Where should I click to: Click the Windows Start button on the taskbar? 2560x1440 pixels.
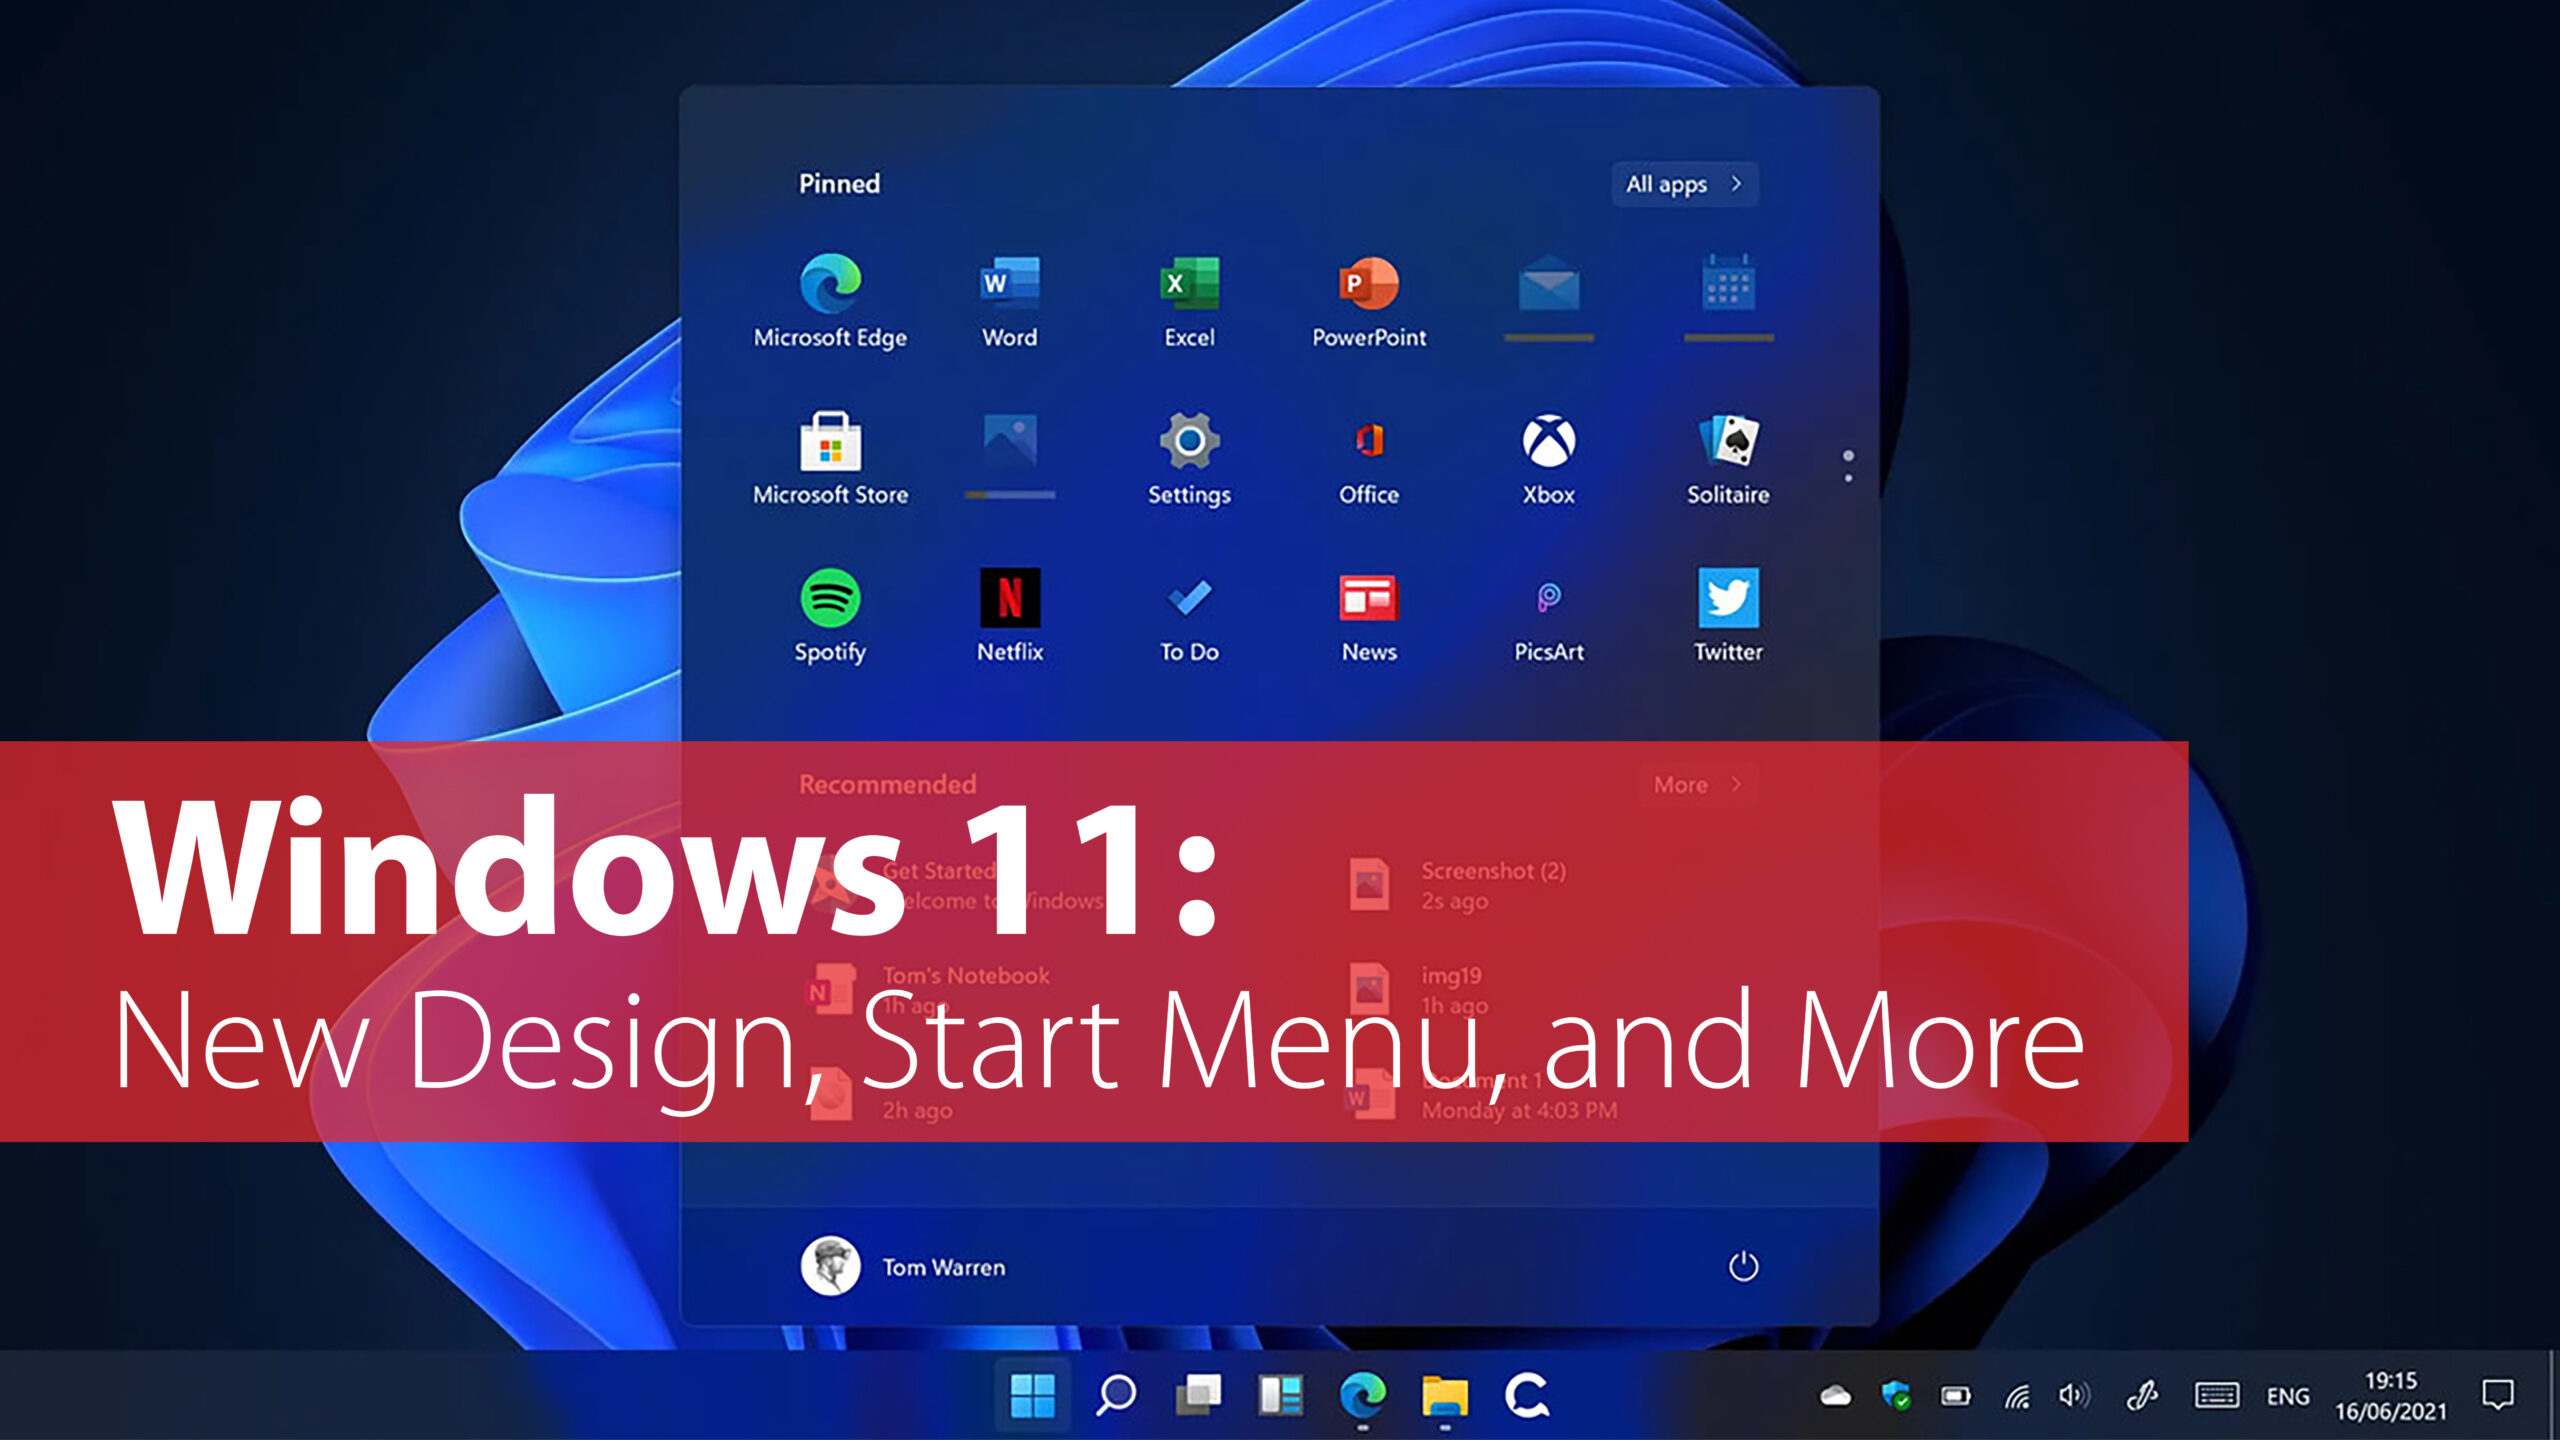(1032, 1395)
